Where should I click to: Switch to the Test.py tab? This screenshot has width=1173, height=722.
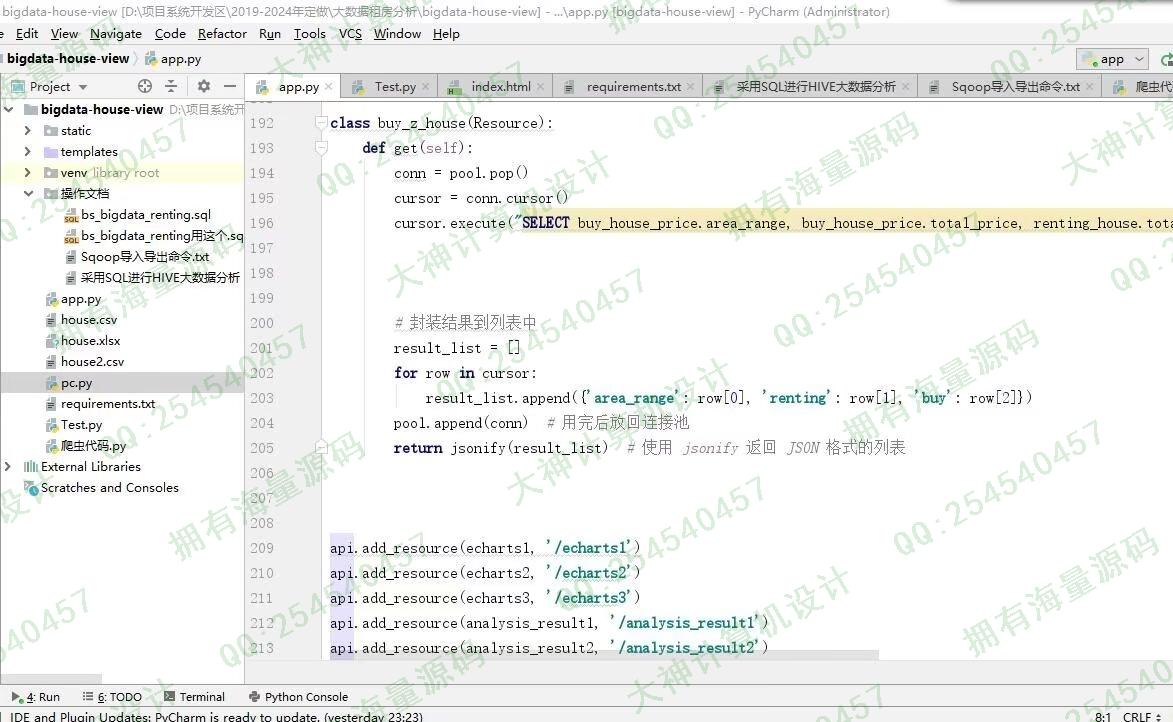[388, 87]
